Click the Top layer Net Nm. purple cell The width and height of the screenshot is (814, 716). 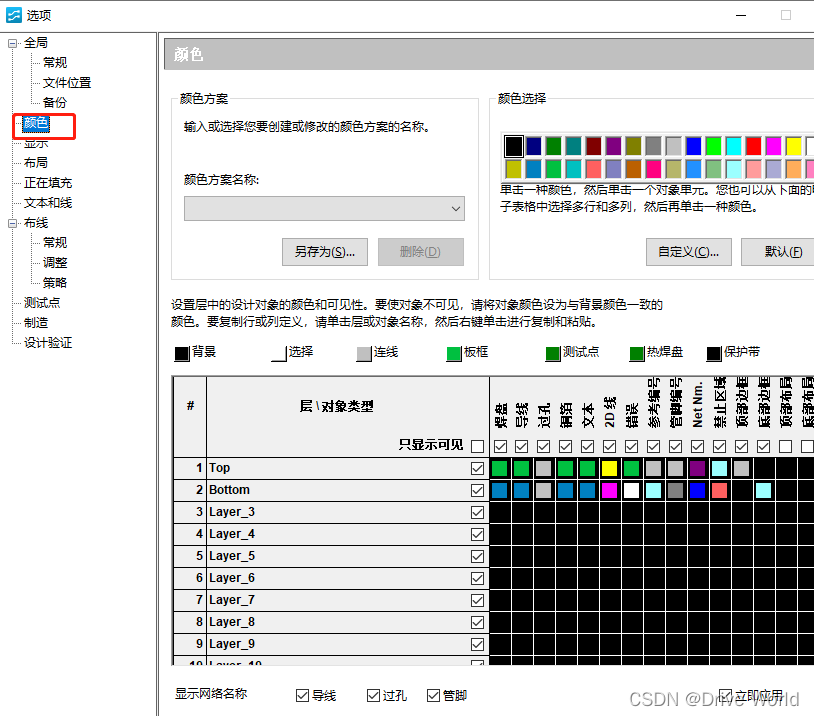(697, 468)
